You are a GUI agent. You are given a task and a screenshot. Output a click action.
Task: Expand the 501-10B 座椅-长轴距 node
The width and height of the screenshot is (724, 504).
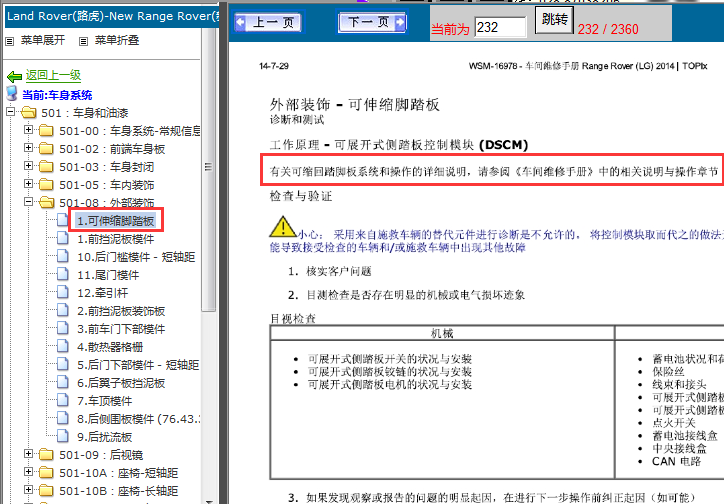point(28,490)
